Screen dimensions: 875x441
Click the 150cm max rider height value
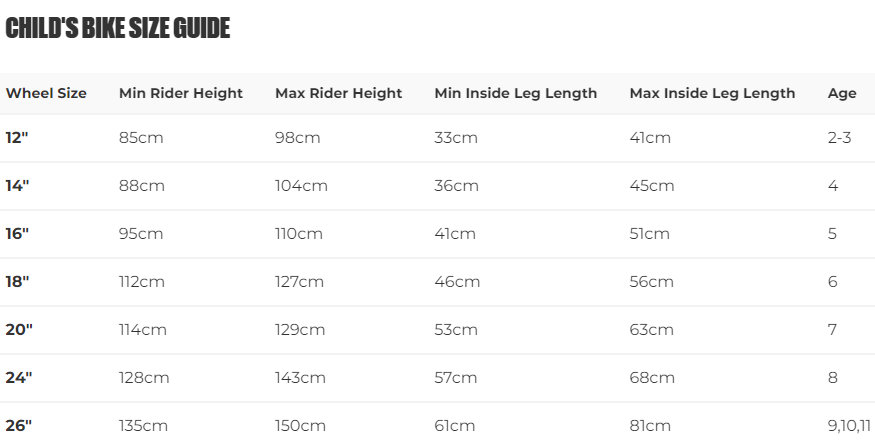[x=300, y=426]
